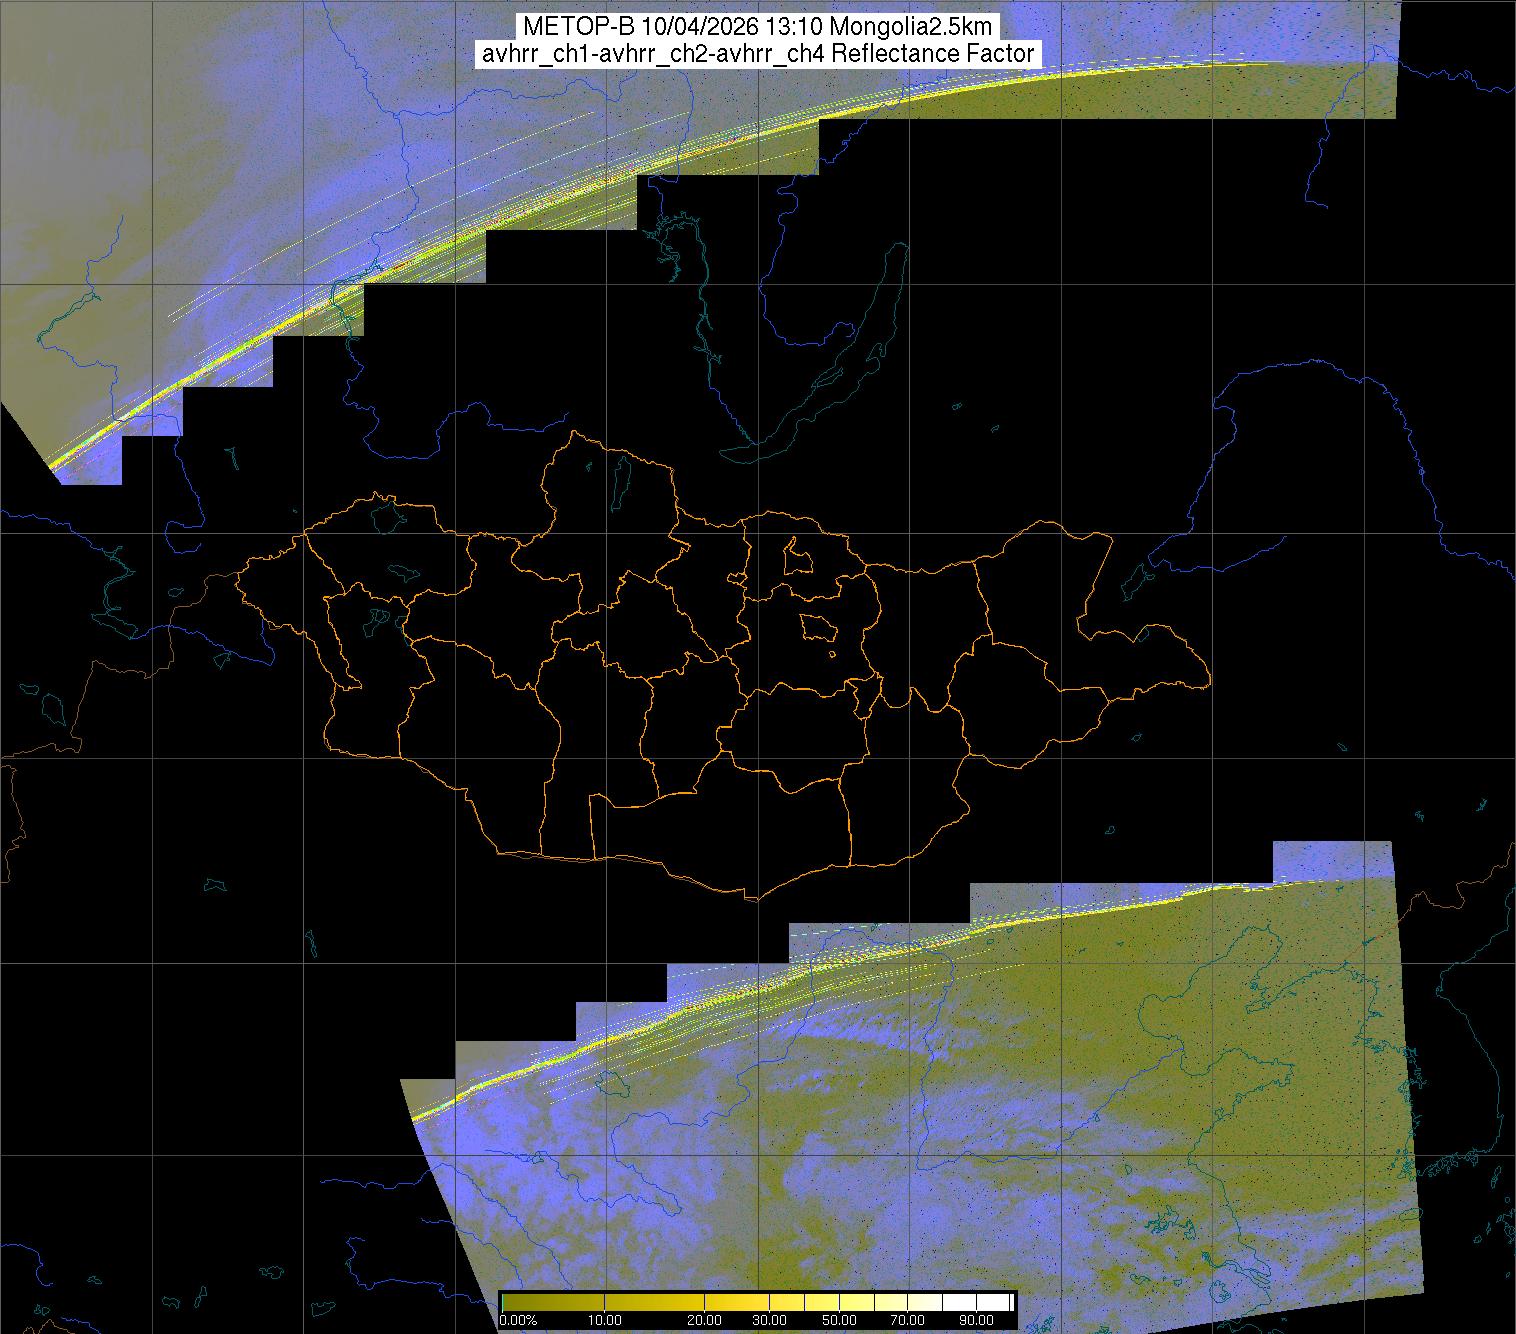Click the dark olive start of the color bar
The height and width of the screenshot is (1334, 1516).
(510, 1302)
